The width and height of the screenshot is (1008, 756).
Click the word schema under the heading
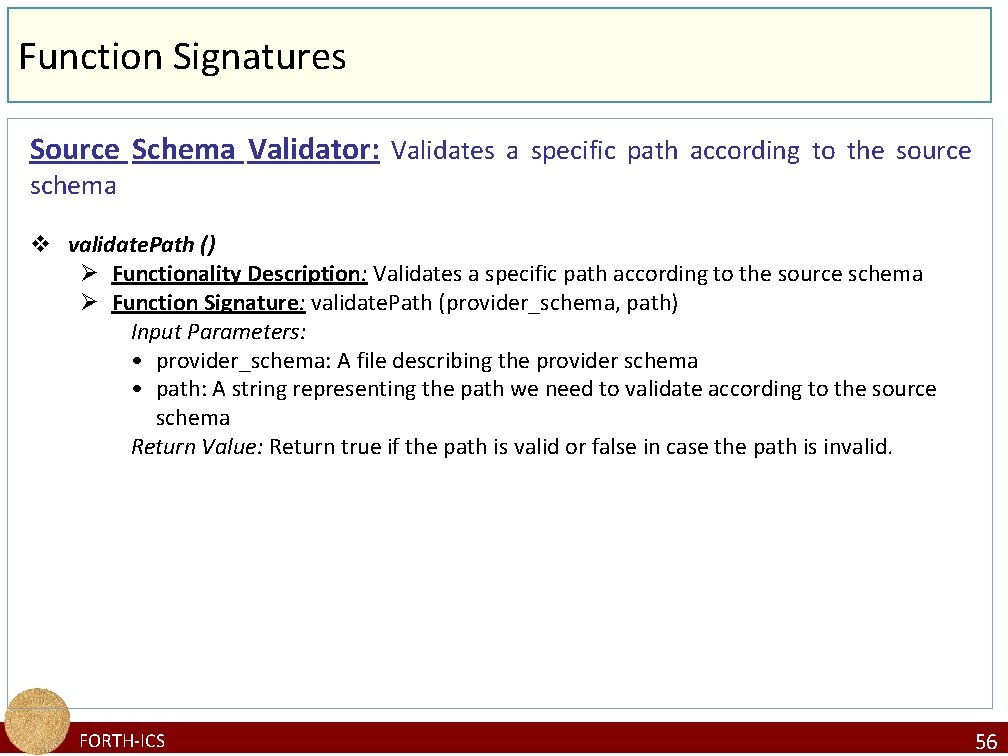tap(73, 186)
